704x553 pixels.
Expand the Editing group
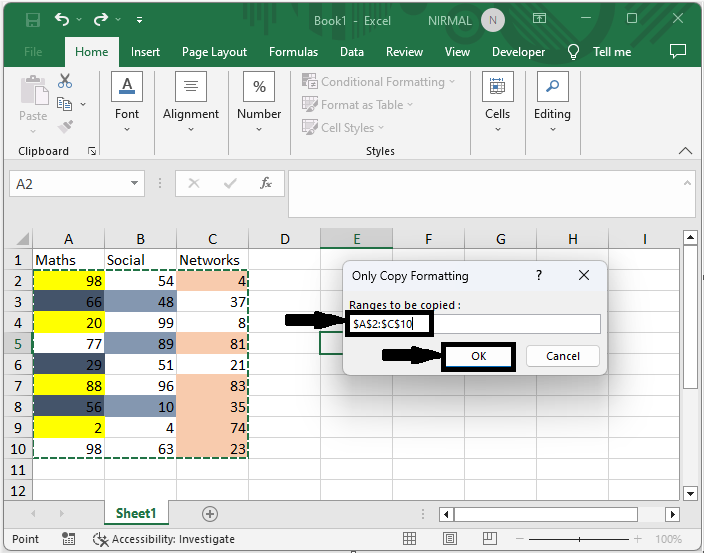(x=552, y=102)
